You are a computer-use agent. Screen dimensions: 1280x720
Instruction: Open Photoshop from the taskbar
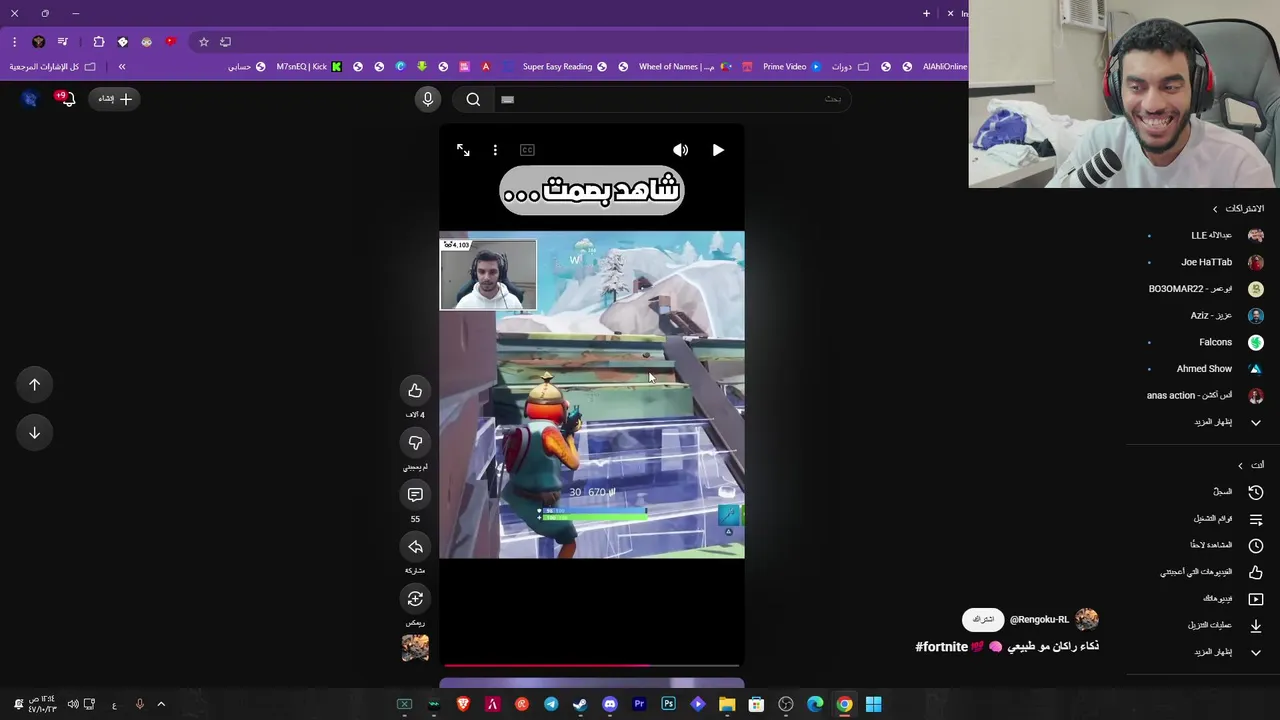coord(668,705)
